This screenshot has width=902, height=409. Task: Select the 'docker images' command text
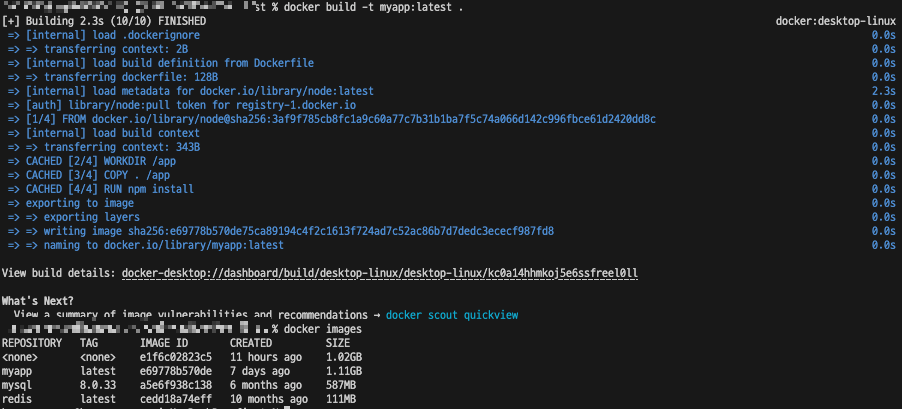[x=323, y=329]
